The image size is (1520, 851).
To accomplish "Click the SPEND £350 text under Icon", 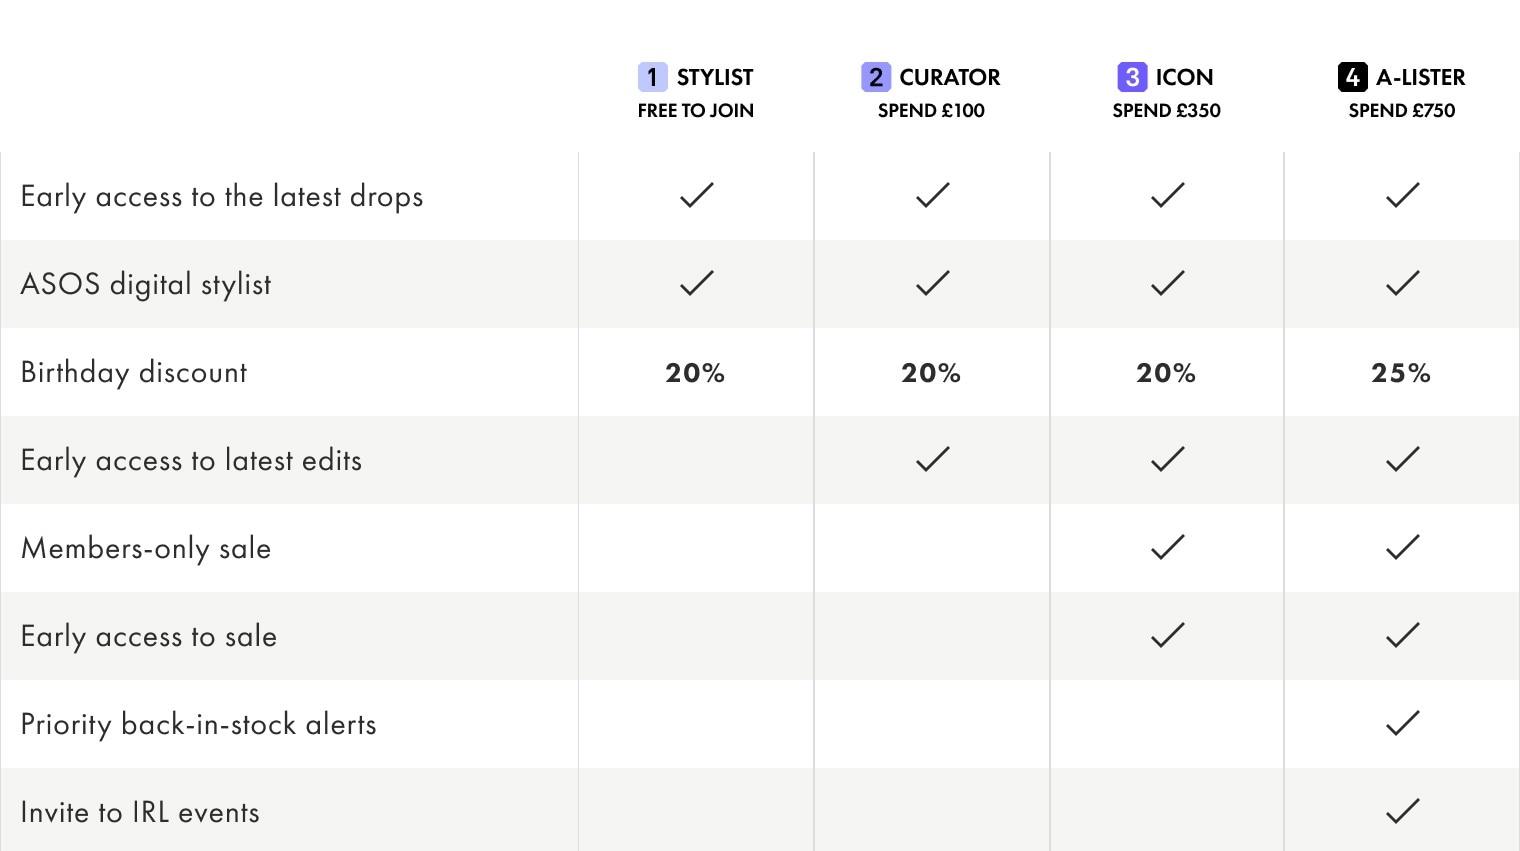I will click(x=1166, y=111).
